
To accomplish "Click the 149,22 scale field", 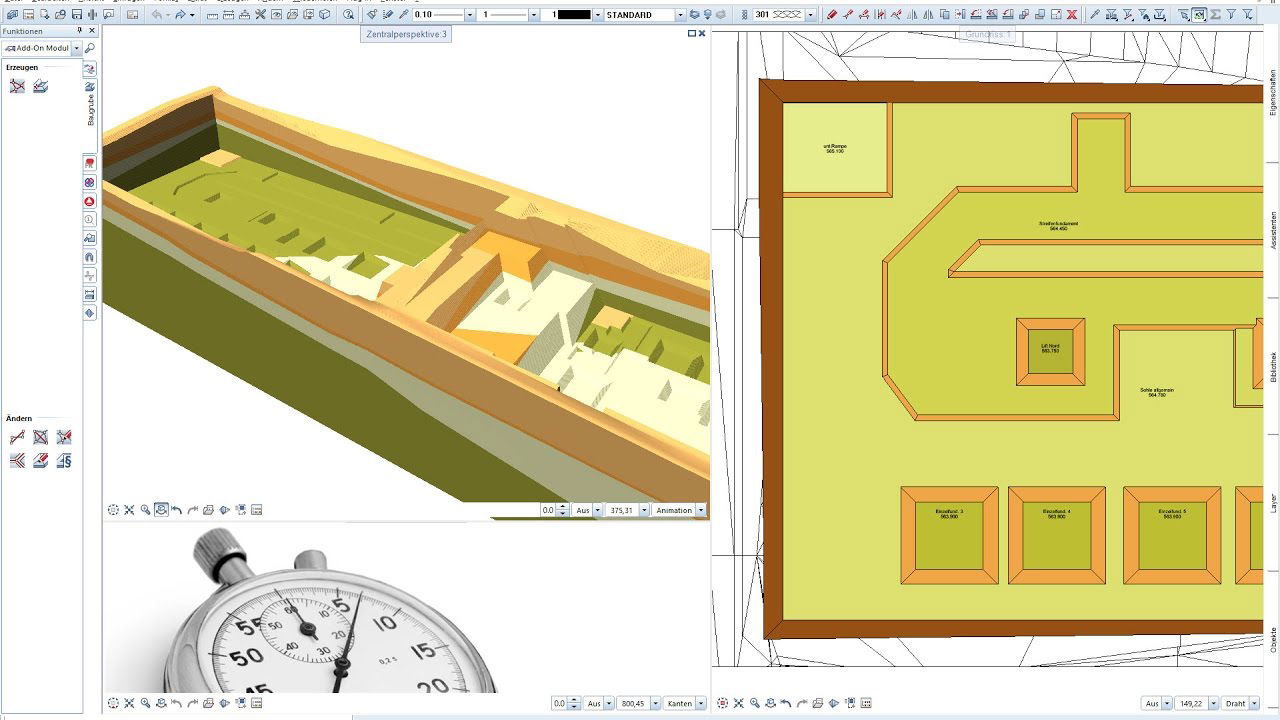I will (x=1192, y=703).
